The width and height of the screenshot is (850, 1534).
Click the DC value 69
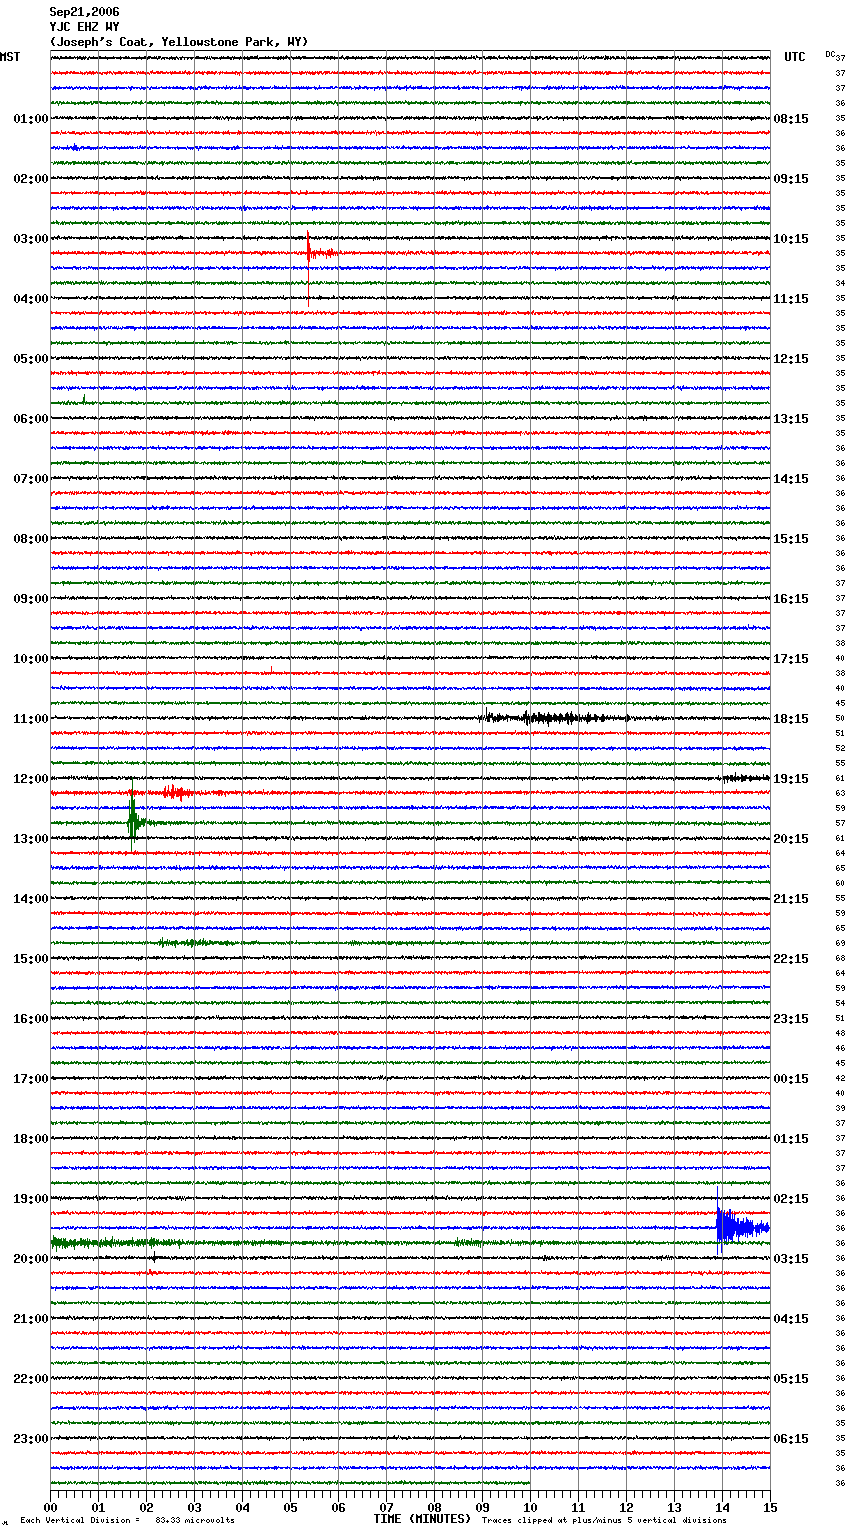[840, 943]
